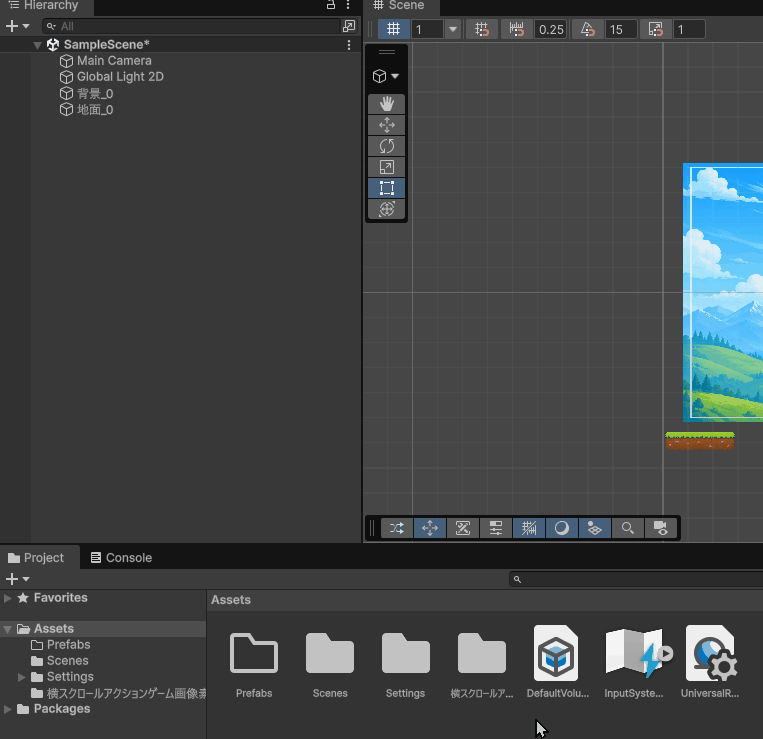
Task: Select the DefaultVolu... asset
Action: (x=556, y=653)
